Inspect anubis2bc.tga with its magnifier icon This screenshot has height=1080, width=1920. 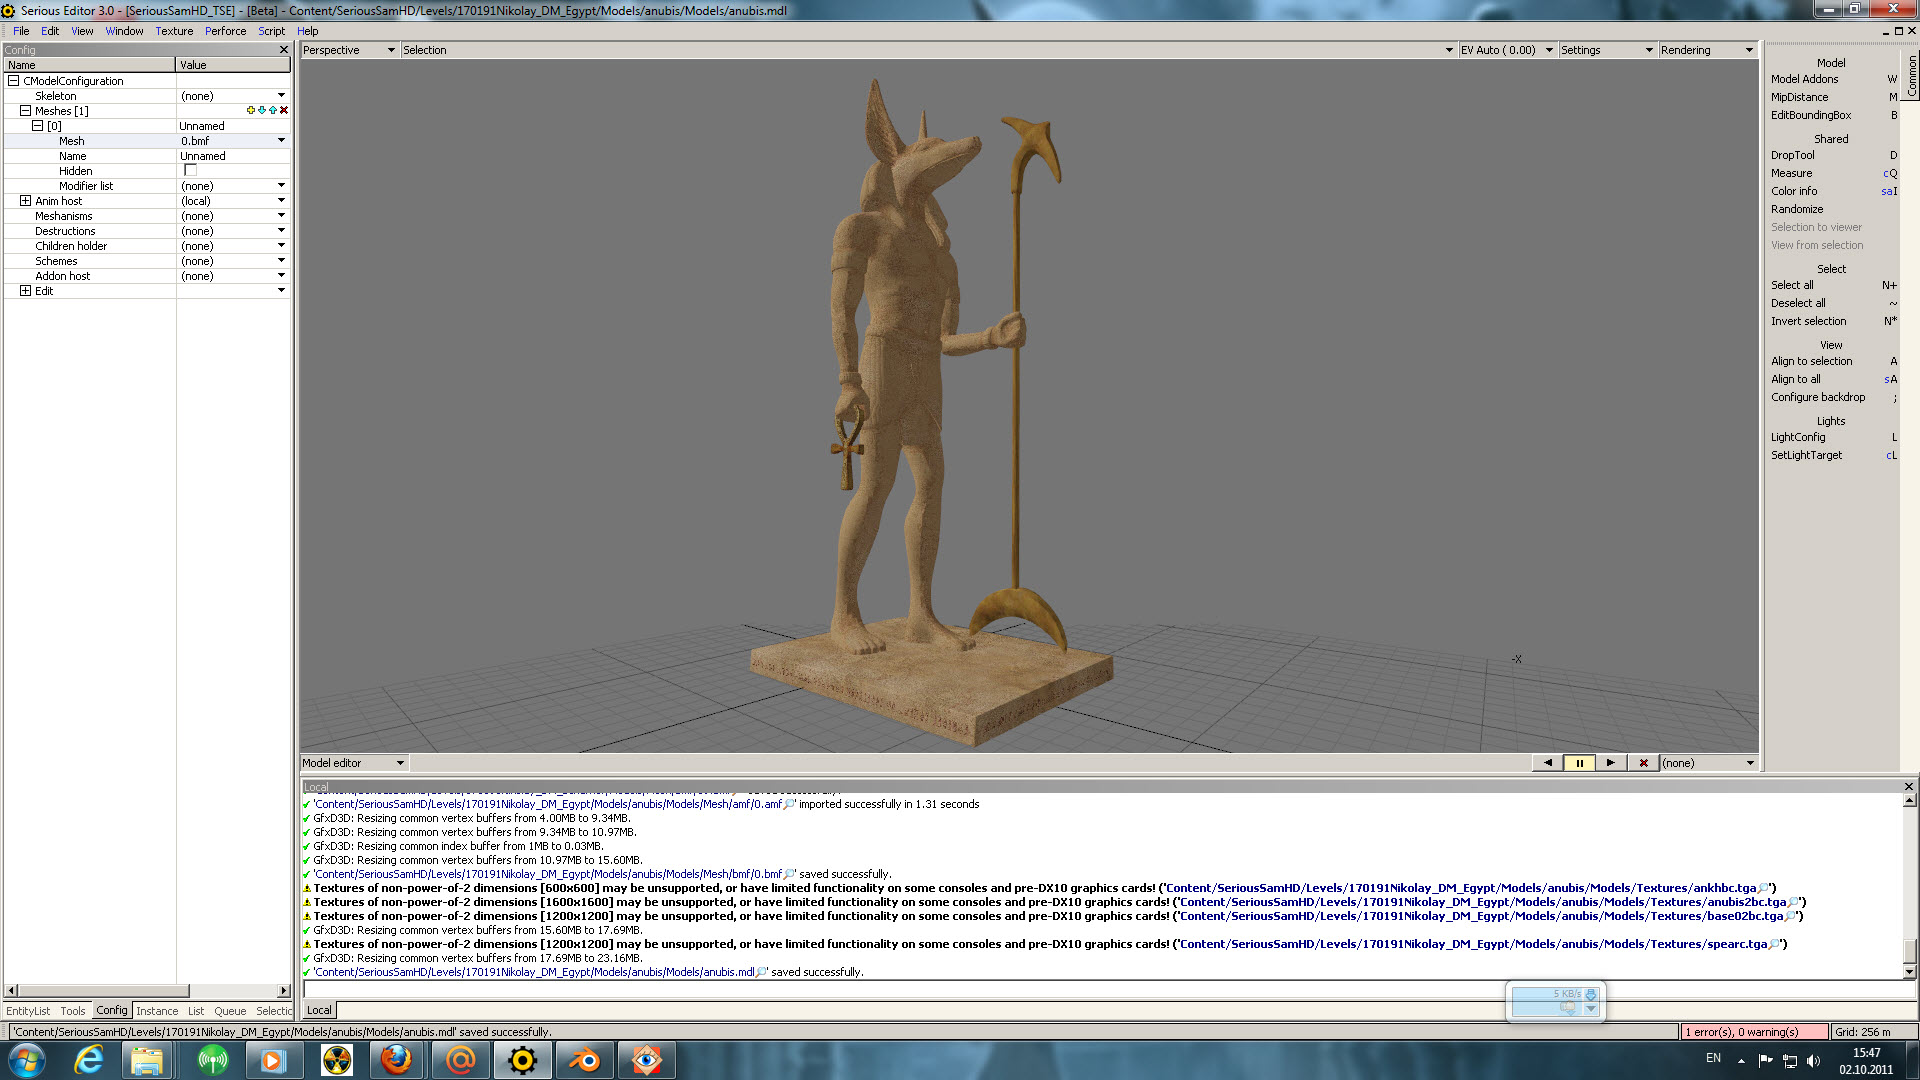click(x=1794, y=902)
